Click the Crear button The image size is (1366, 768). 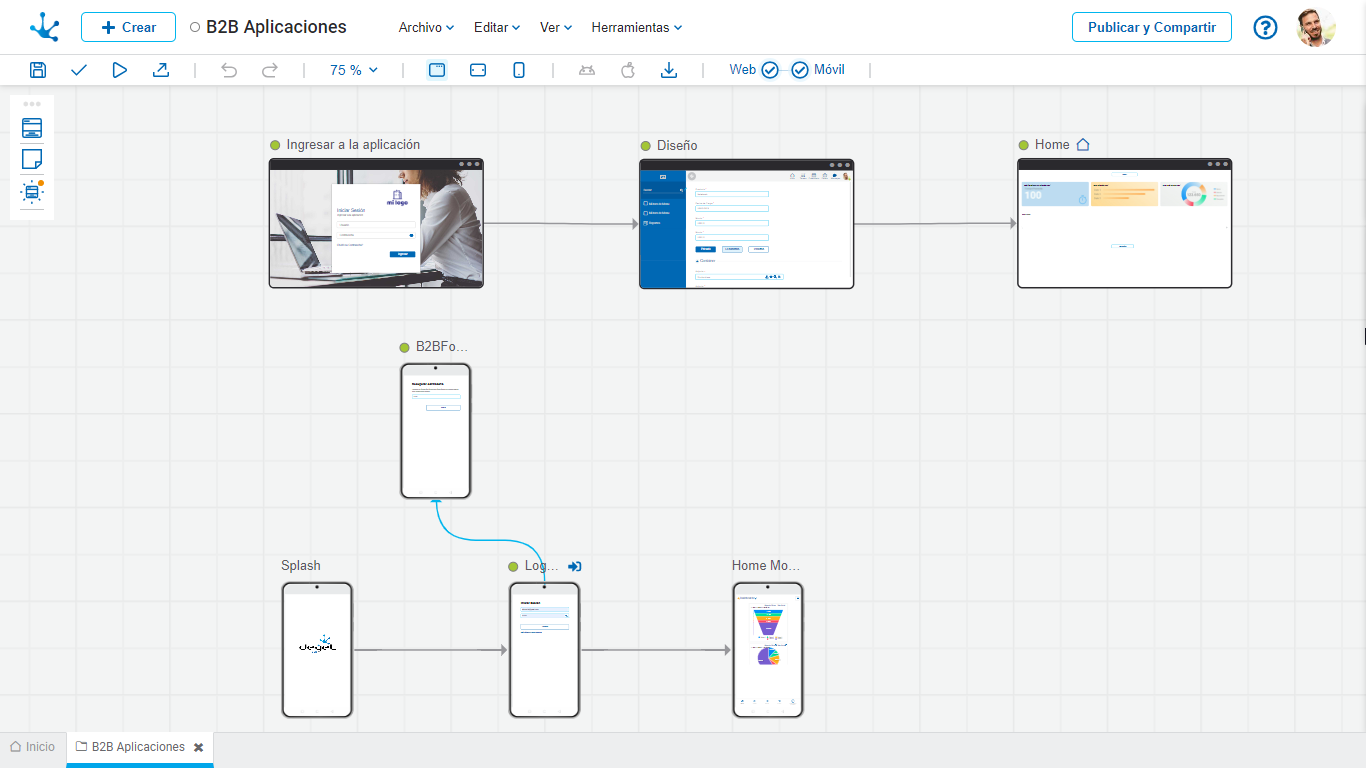pos(128,28)
